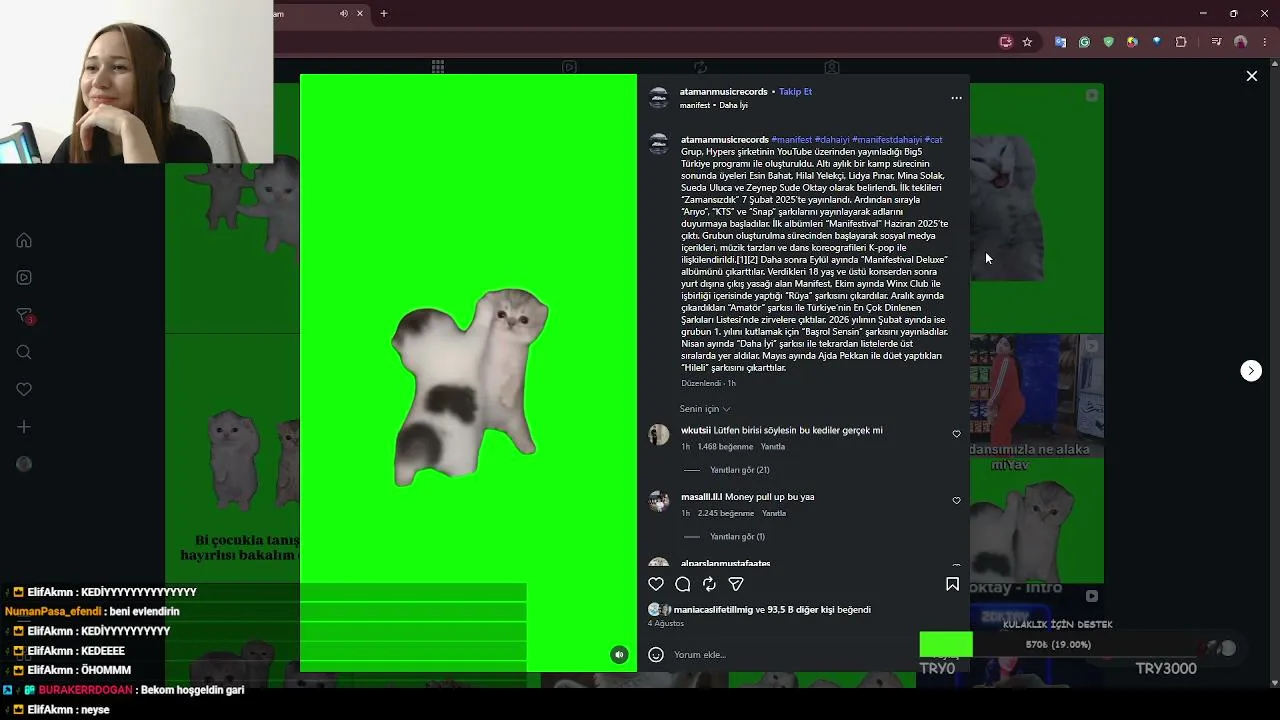Open the colorful circle extension icon
Viewport: 1280px width, 720px height.
tap(1132, 42)
